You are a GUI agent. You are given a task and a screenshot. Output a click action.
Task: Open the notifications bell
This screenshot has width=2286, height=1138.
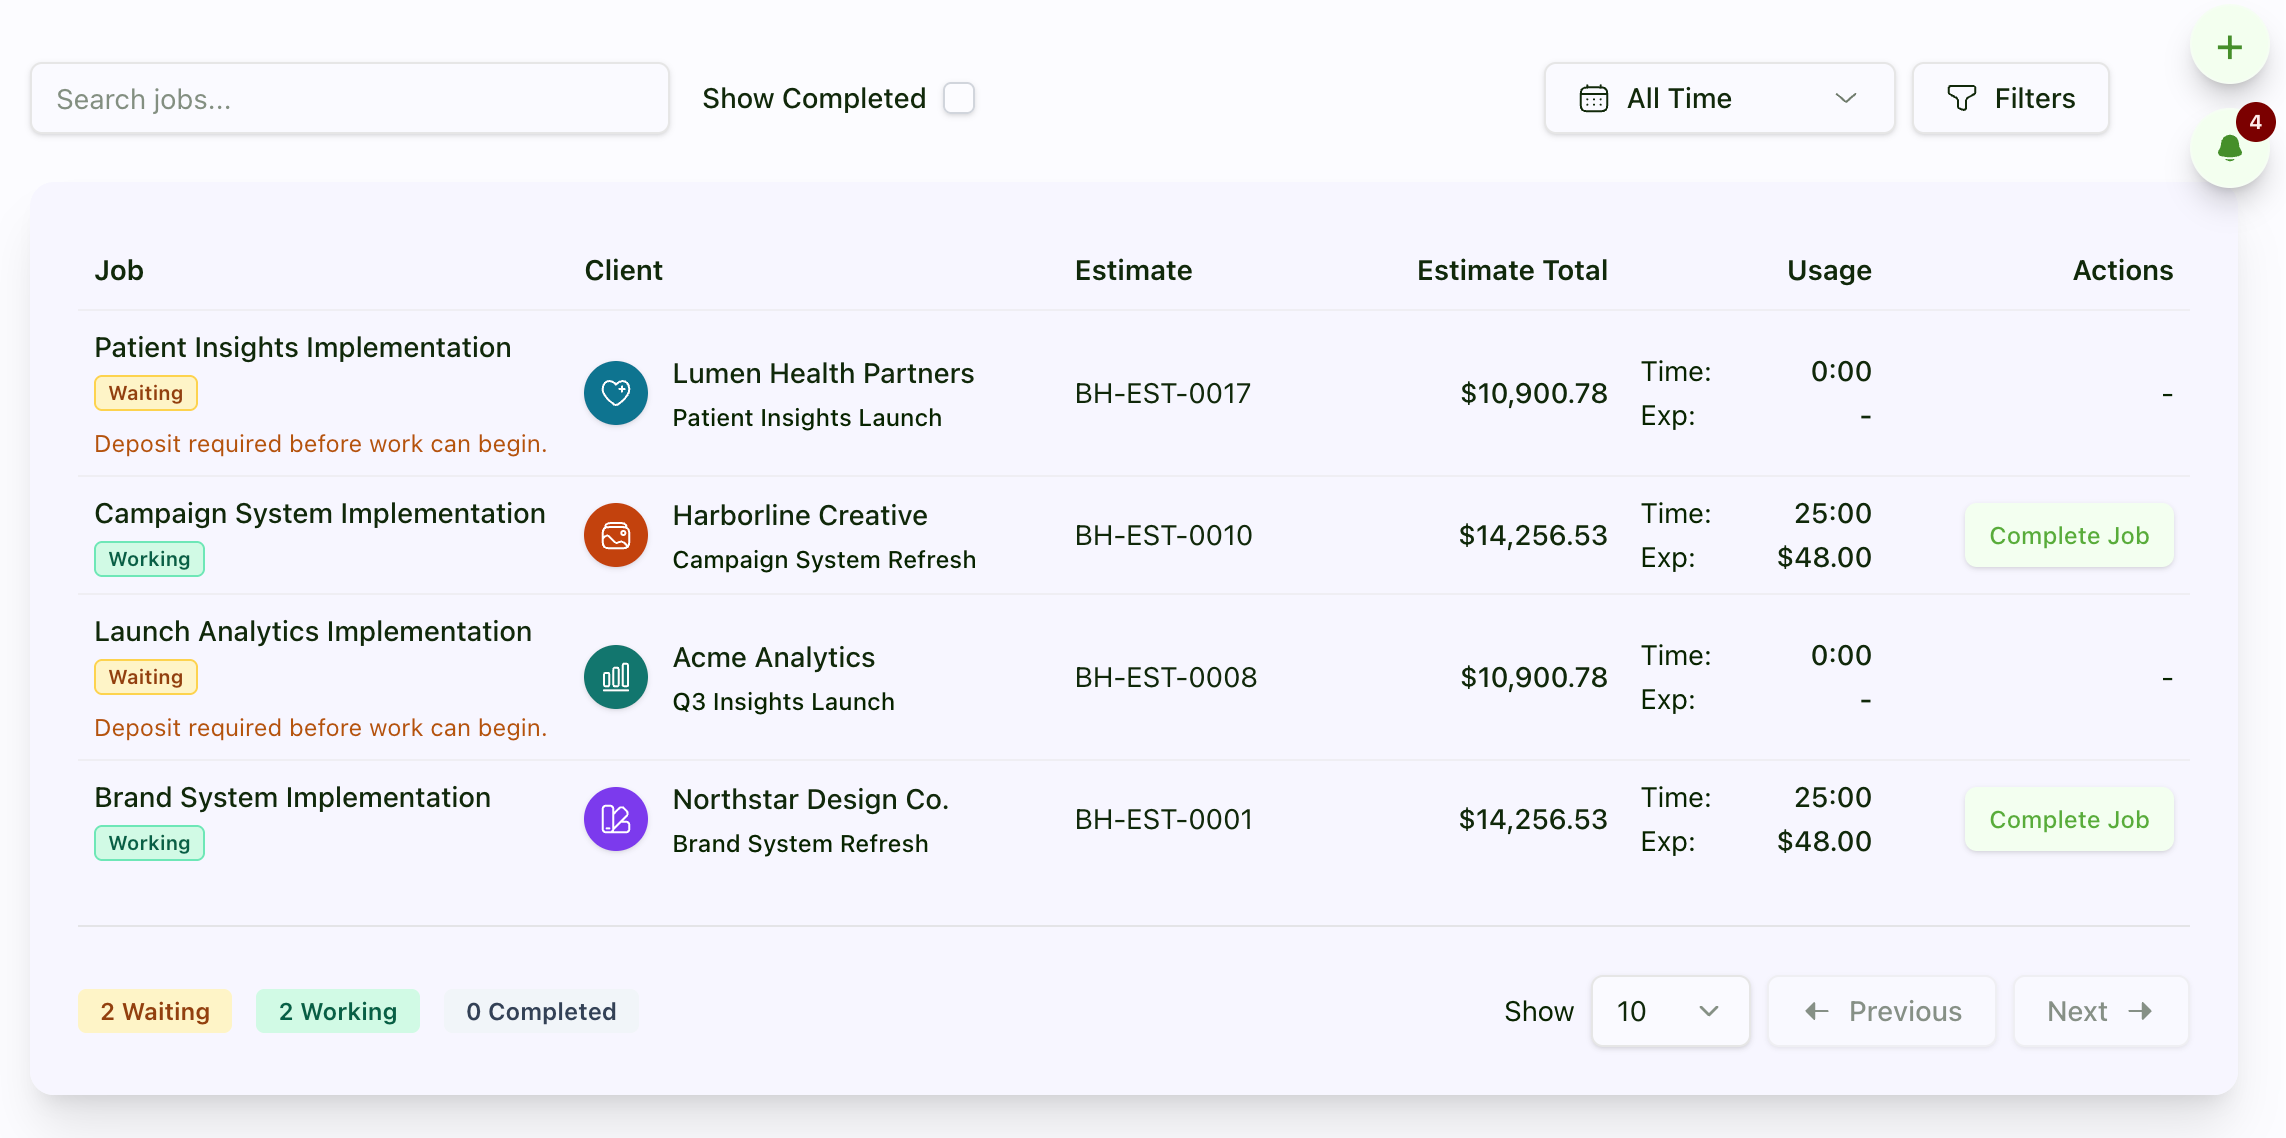click(2229, 149)
